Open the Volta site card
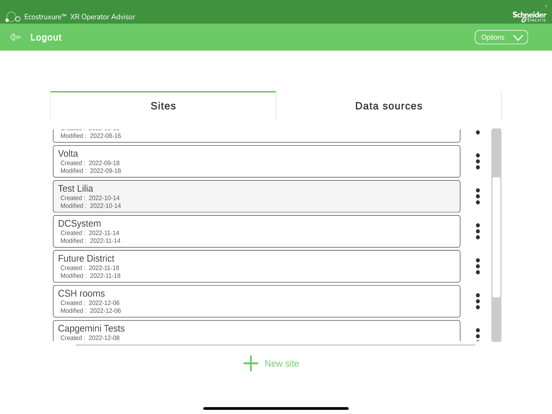Image resolution: width=552 pixels, height=414 pixels. pos(257,162)
